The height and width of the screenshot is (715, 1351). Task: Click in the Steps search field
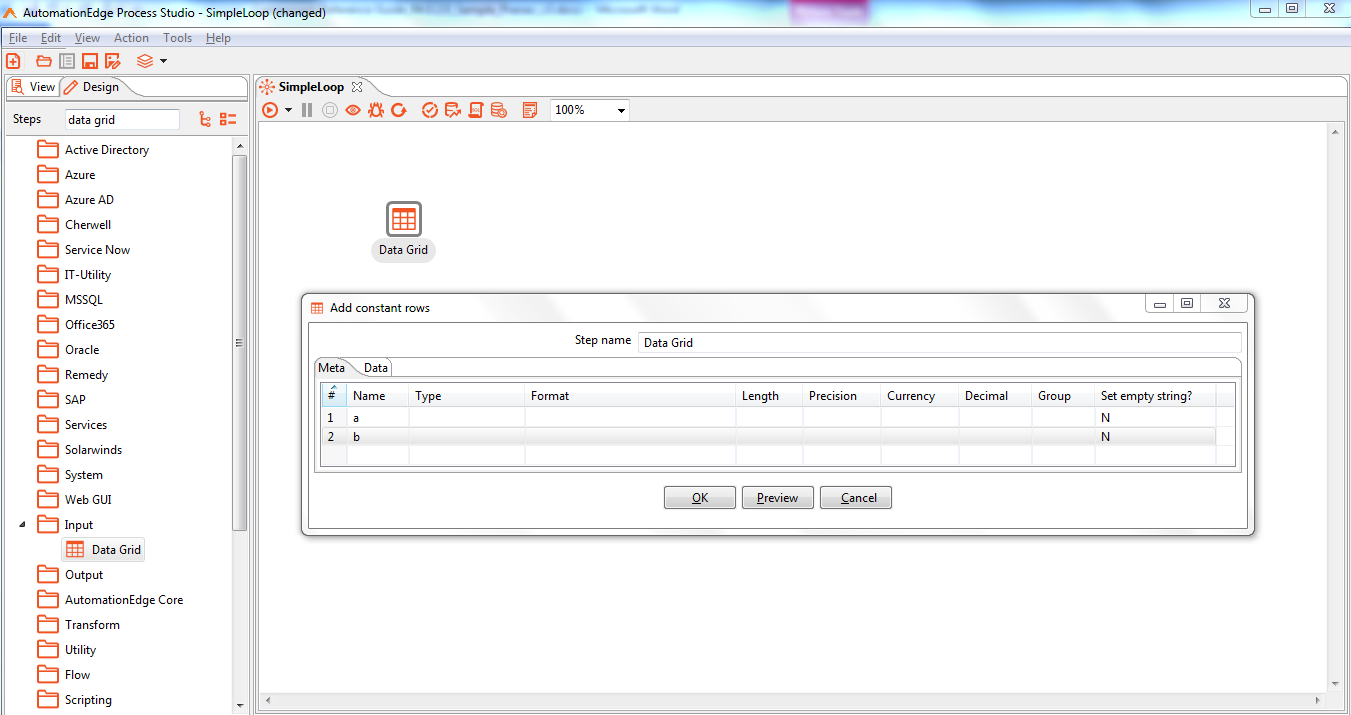pos(122,120)
